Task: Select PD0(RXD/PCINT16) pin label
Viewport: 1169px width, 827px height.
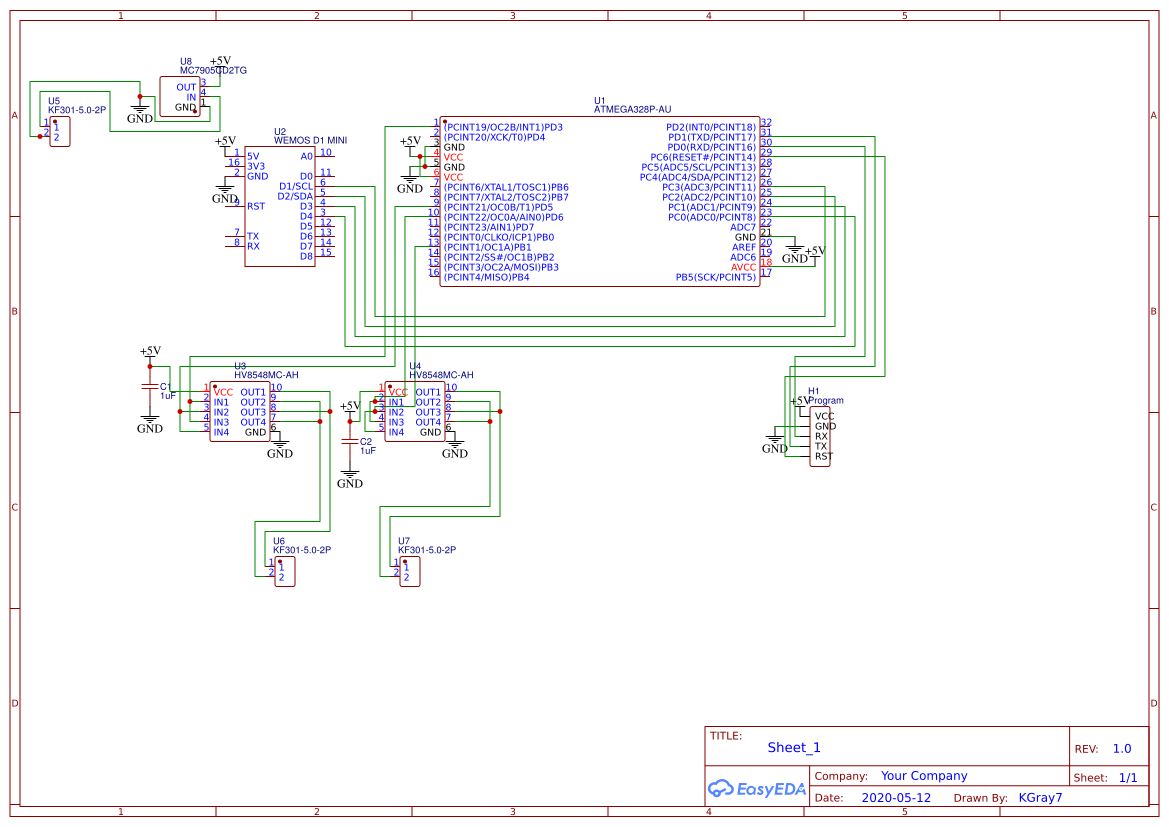Action: point(711,148)
